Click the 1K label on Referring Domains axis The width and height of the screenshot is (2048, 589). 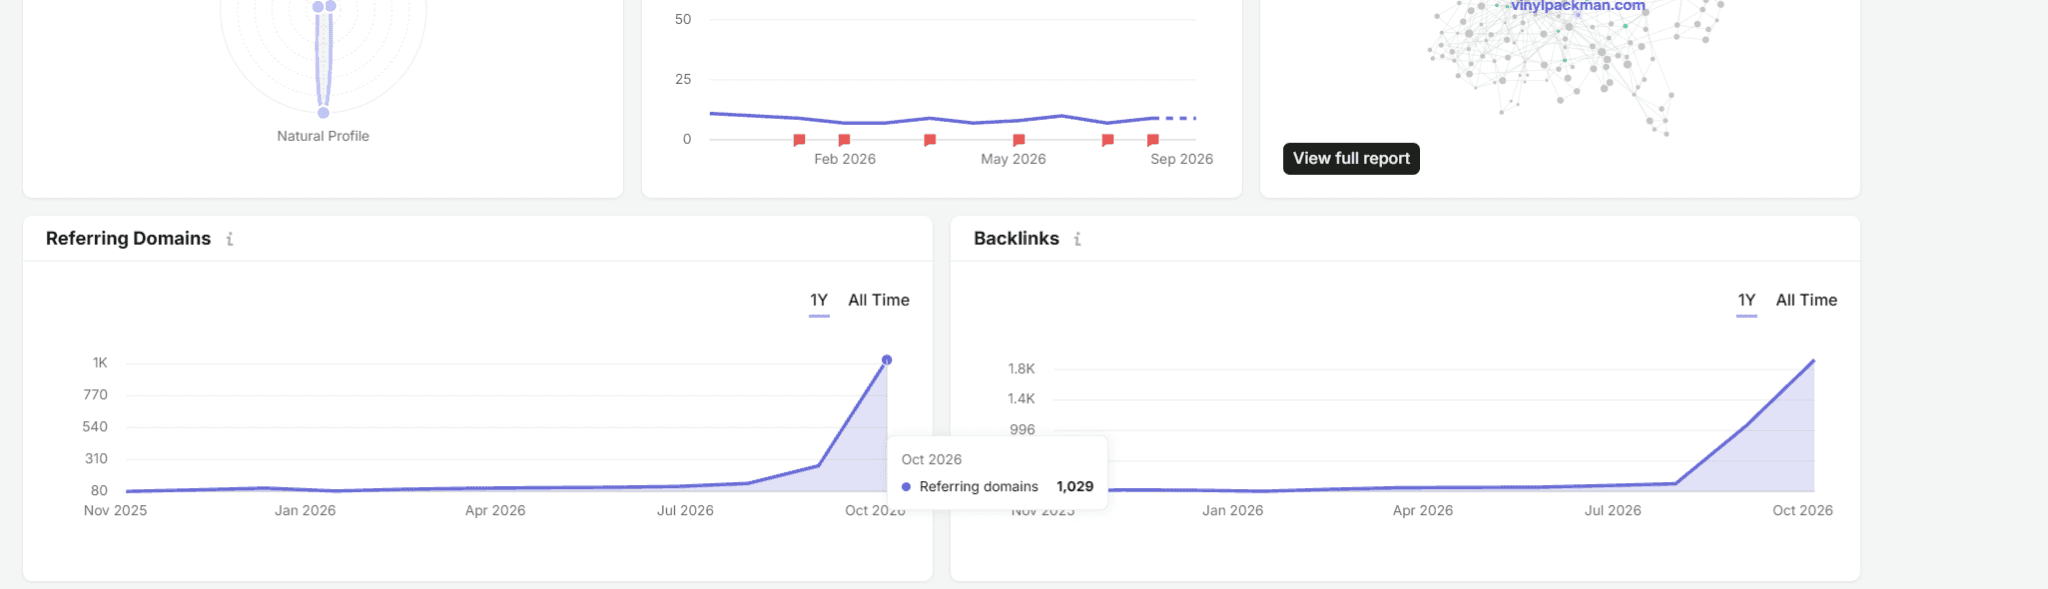click(100, 363)
